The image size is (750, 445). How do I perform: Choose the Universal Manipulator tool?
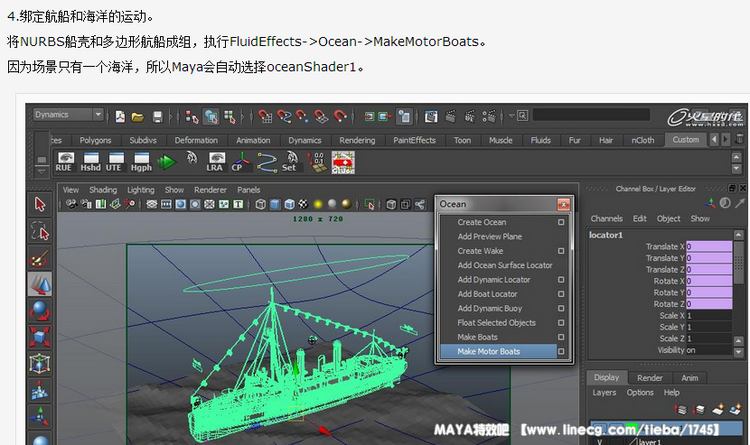click(x=40, y=364)
